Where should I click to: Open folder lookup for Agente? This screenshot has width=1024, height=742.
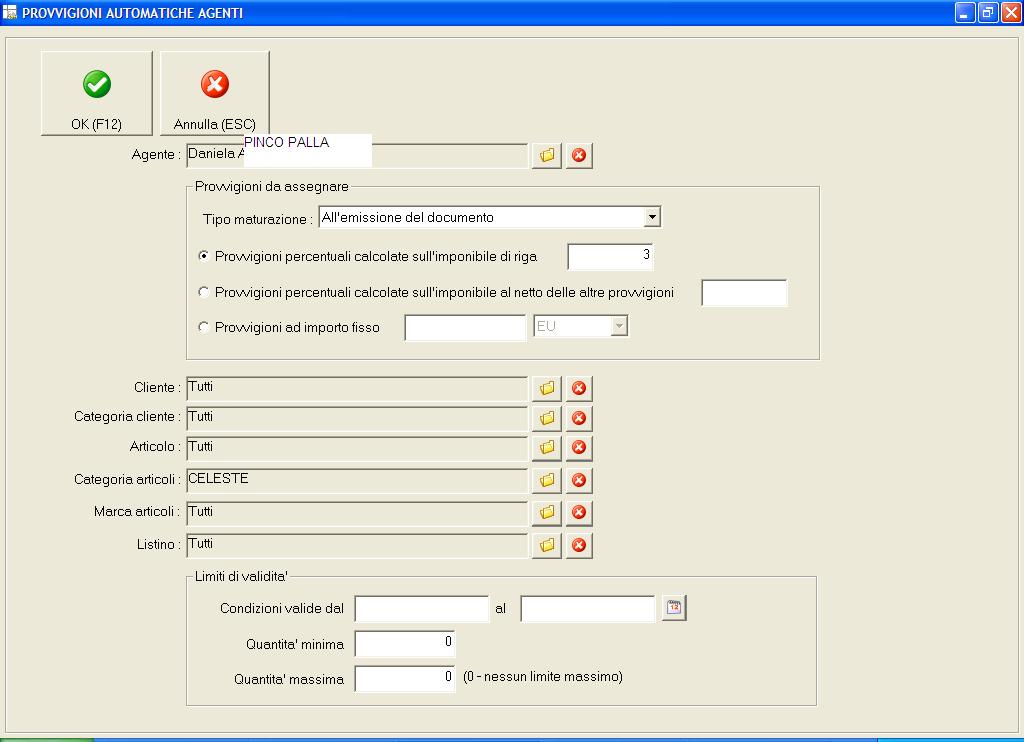pos(547,155)
